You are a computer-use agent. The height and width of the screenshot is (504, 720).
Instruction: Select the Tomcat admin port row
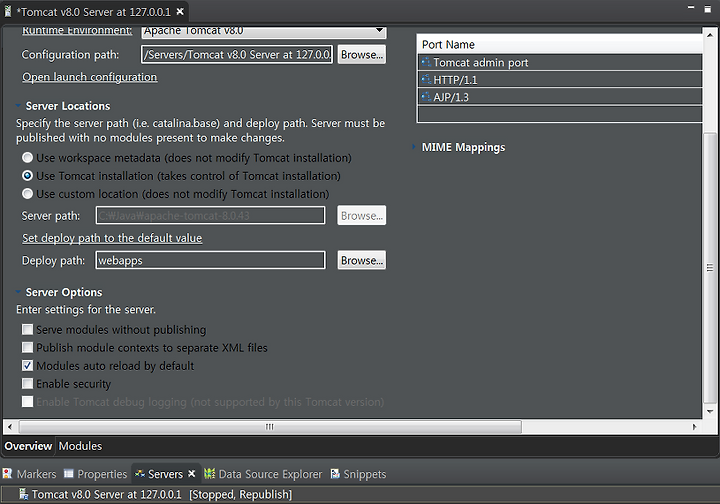click(560, 62)
